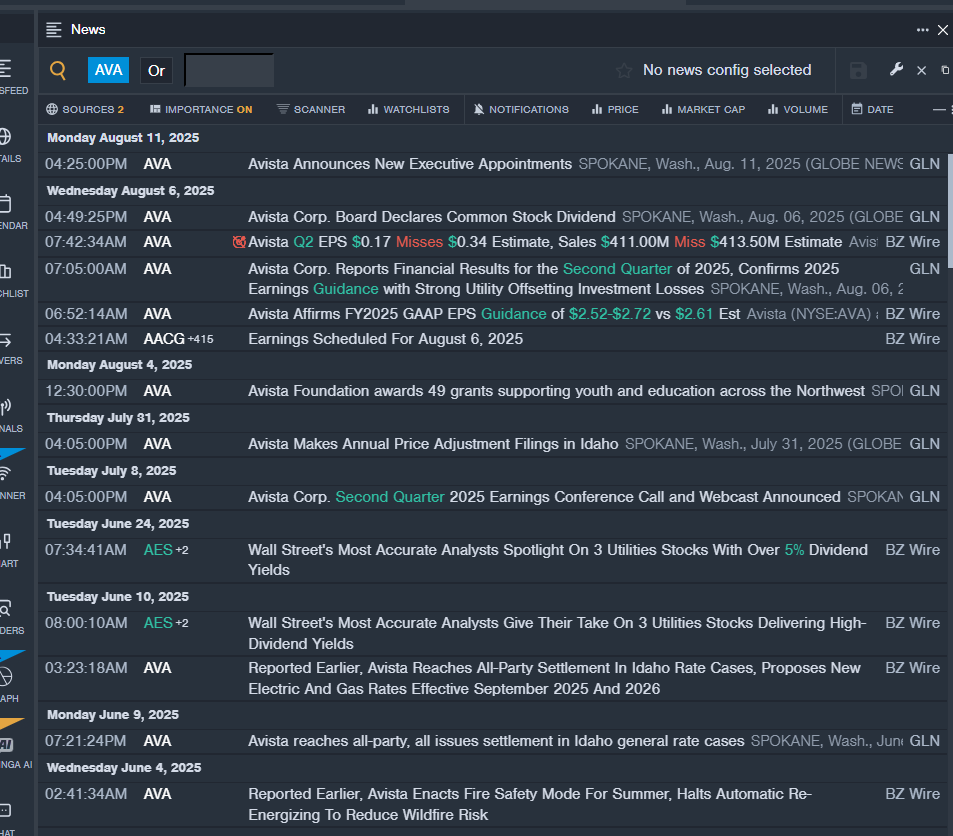Click the collapse dash at filter bar right
The height and width of the screenshot is (836, 953).
(939, 109)
